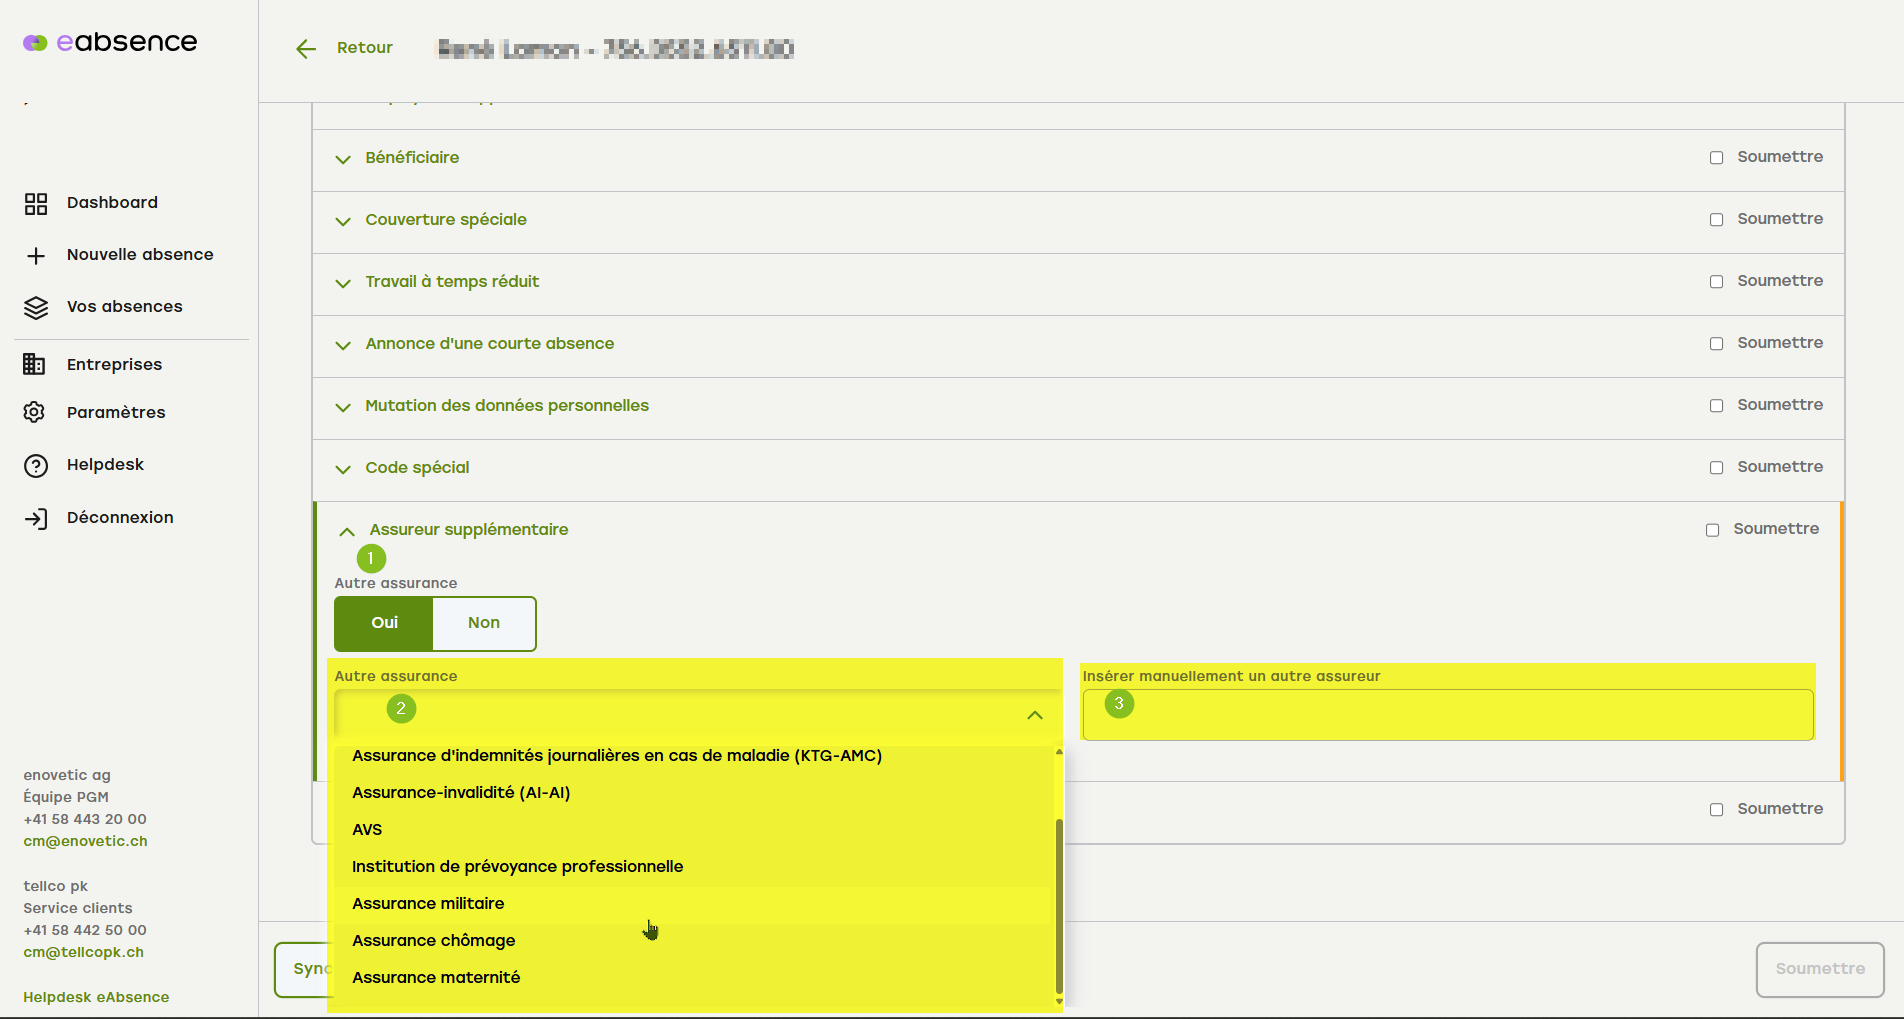Viewport: 1904px width, 1019px height.
Task: Tick the Soumettre checkbox for Code spécial
Action: [1716, 468]
